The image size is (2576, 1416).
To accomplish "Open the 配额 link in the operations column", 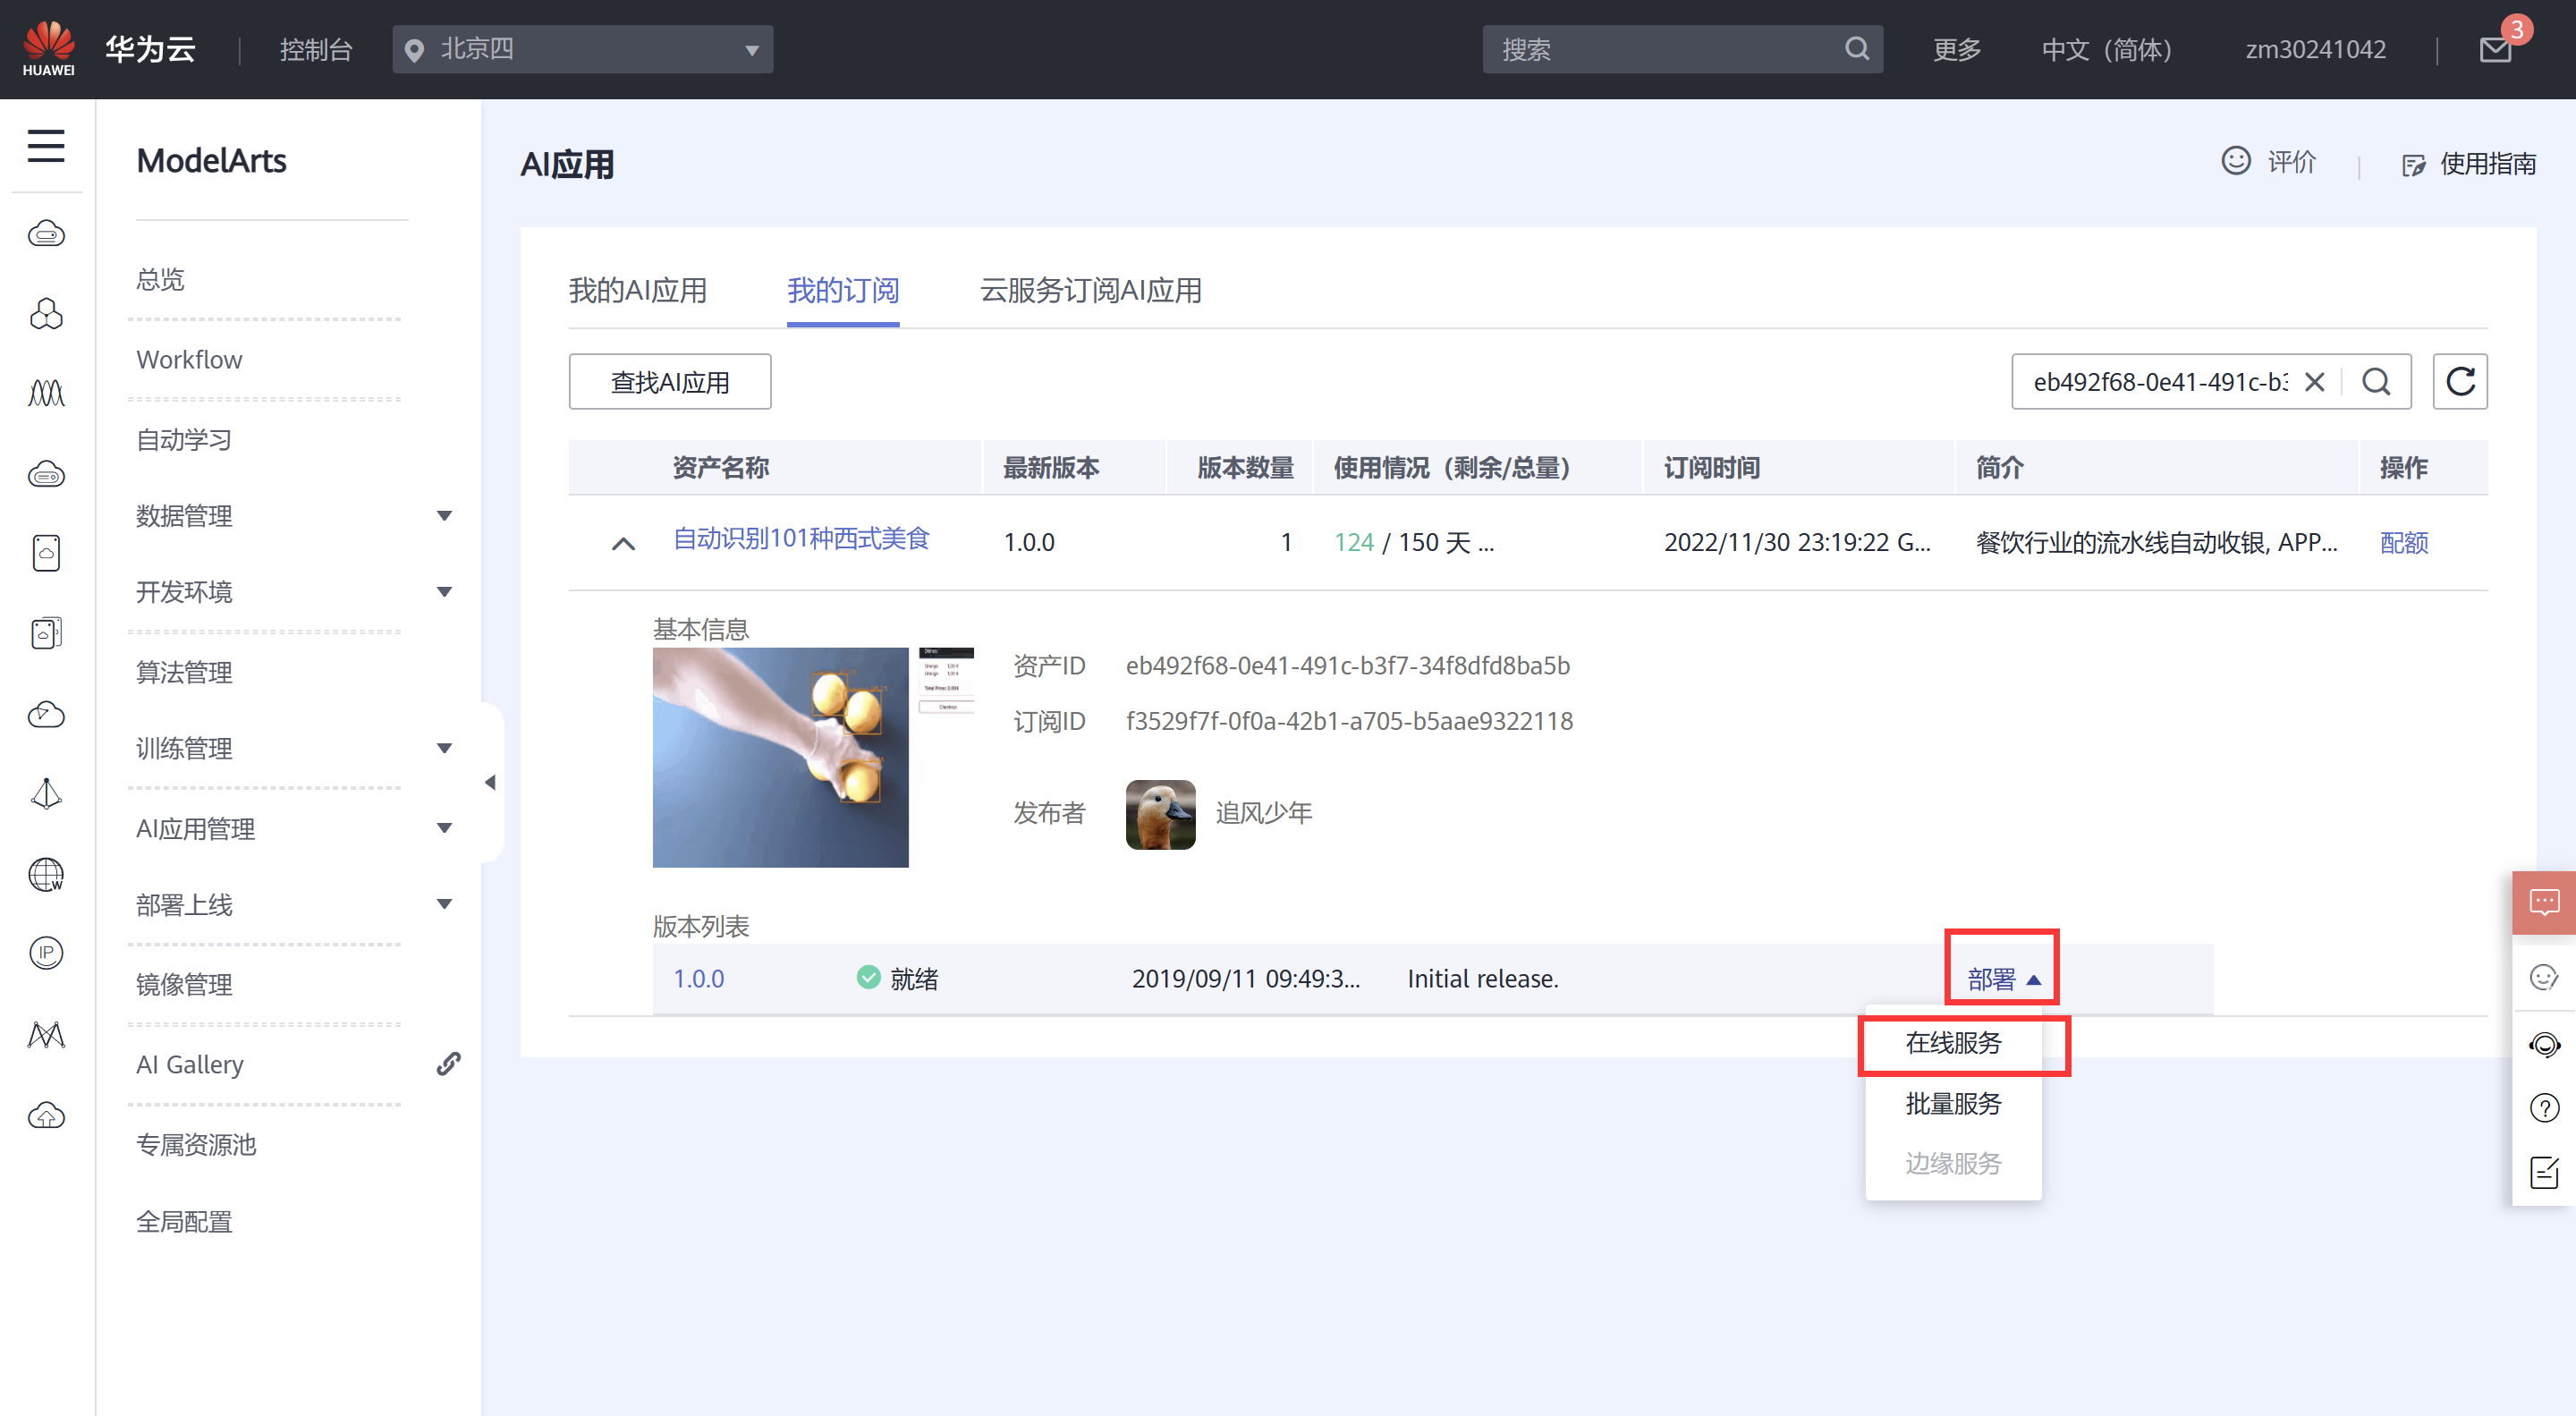I will pos(2403,542).
